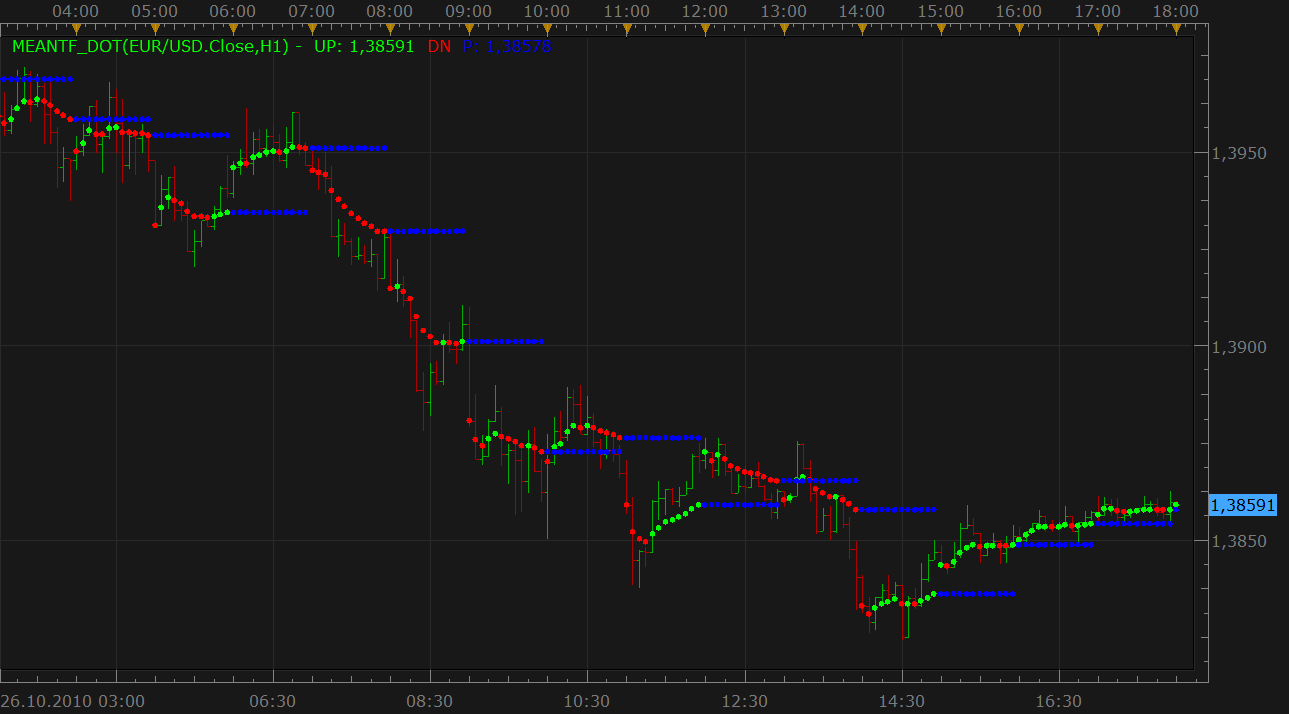Screen dimensions: 1289x714
Task: Click the 13:00 session marker triangle
Action: click(784, 28)
